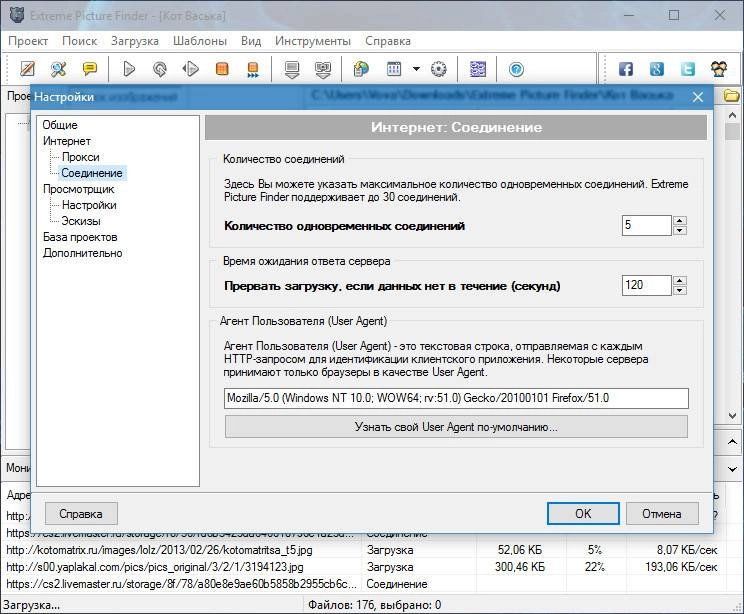Screen dimensions: 744x614
Task: Open the Инструменты menu
Action: click(x=313, y=41)
